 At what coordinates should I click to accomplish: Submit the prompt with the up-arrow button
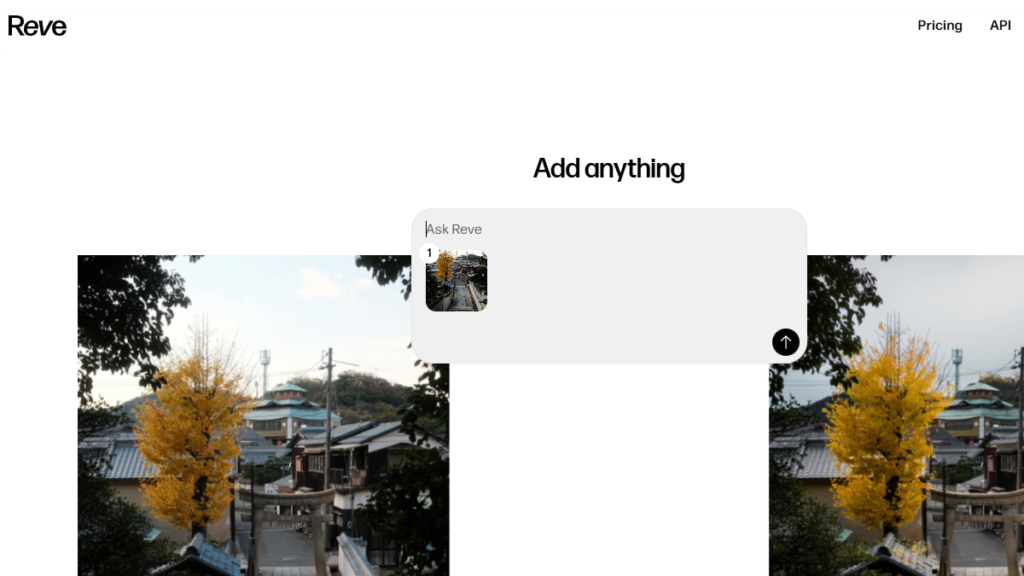(x=786, y=342)
